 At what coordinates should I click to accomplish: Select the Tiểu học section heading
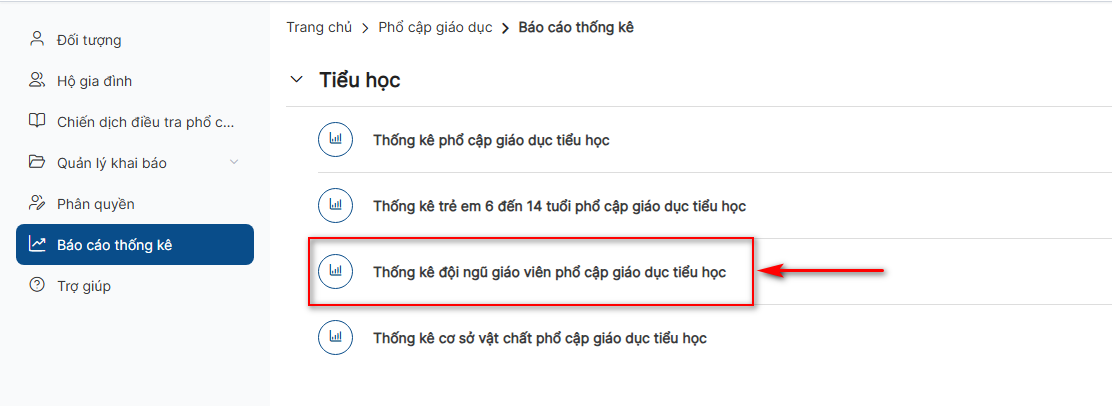tap(360, 80)
